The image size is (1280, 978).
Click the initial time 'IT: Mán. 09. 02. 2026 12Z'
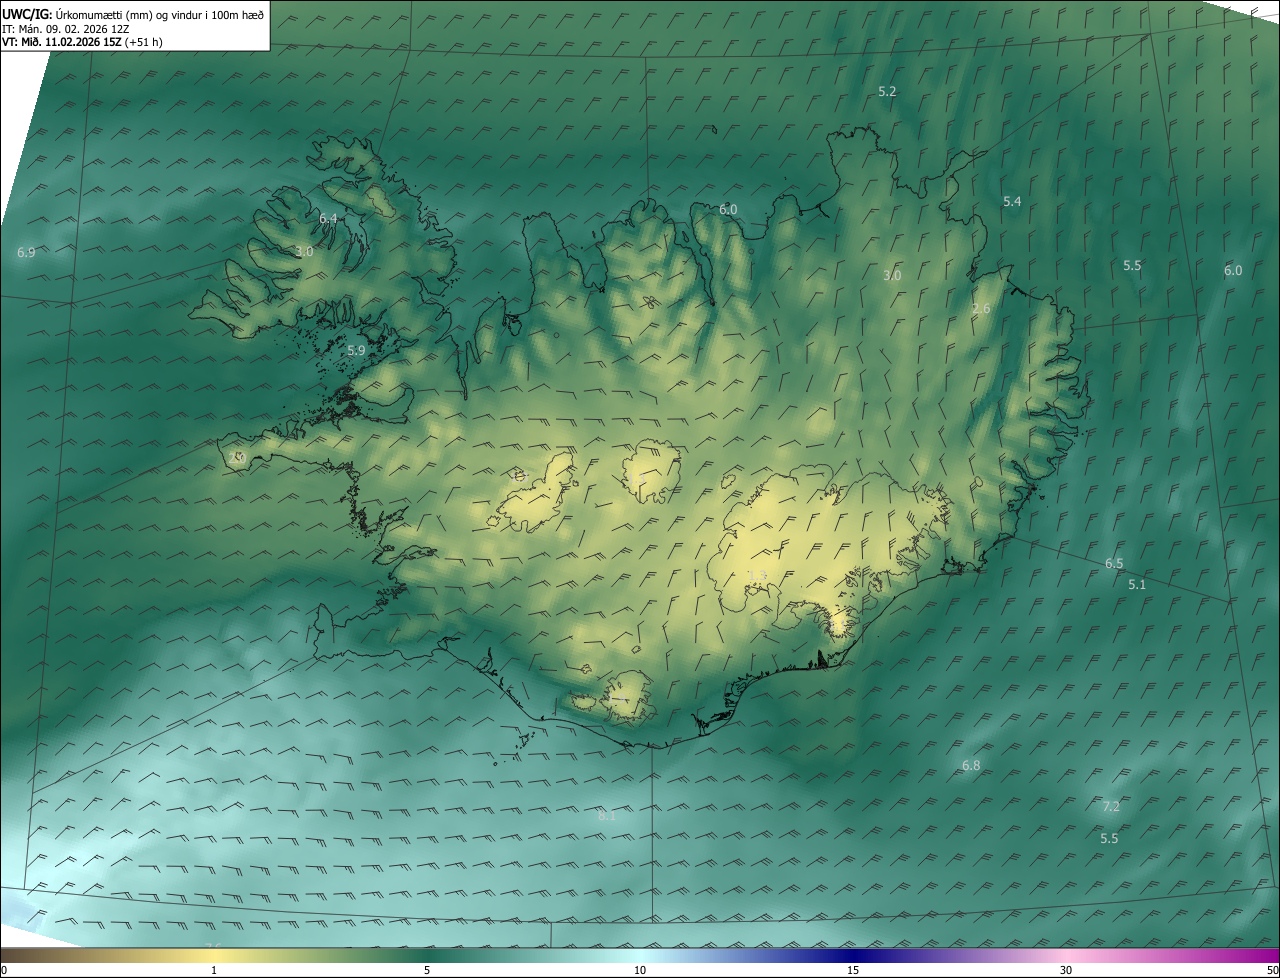point(66,28)
